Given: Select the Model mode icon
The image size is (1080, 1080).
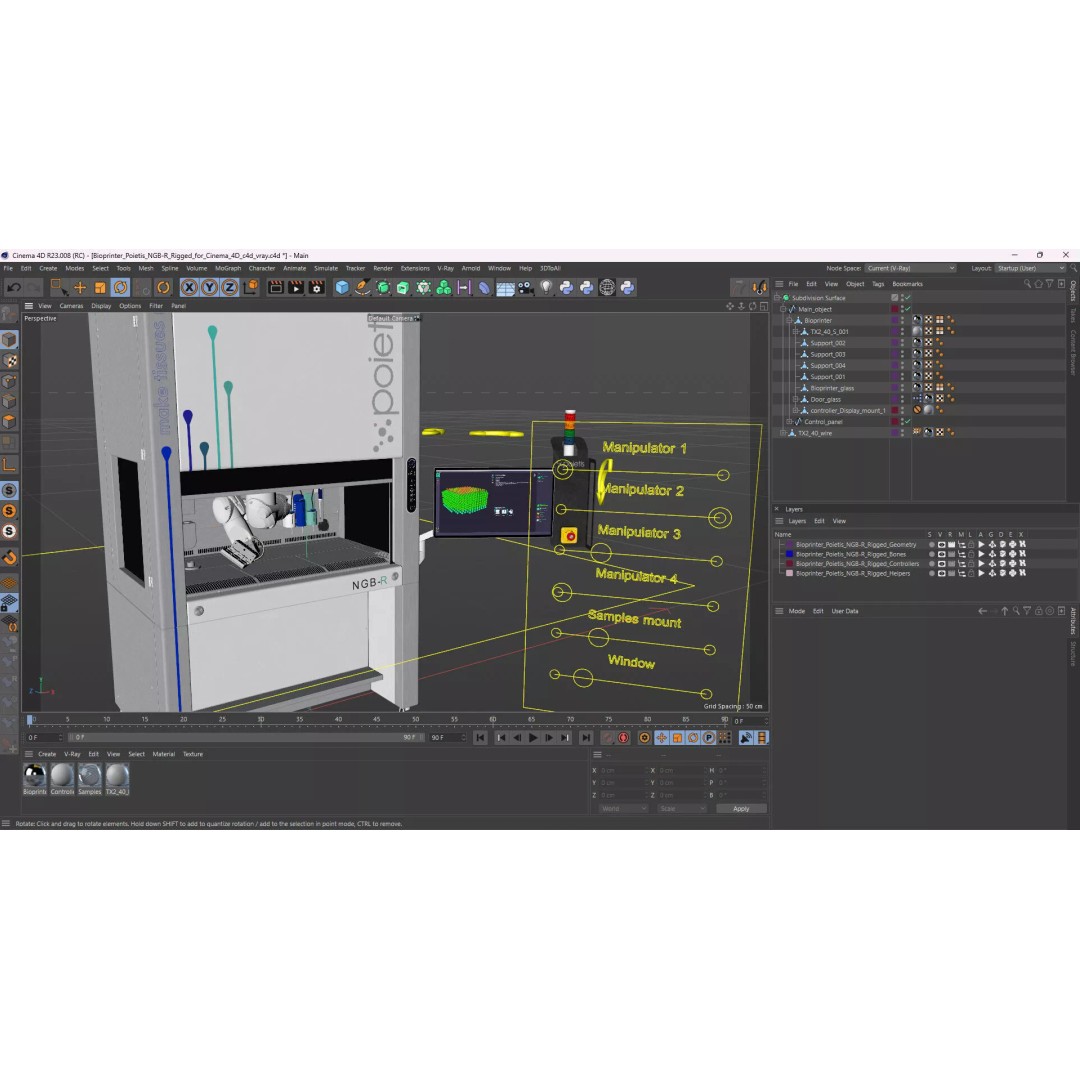Looking at the screenshot, I should tap(10, 340).
